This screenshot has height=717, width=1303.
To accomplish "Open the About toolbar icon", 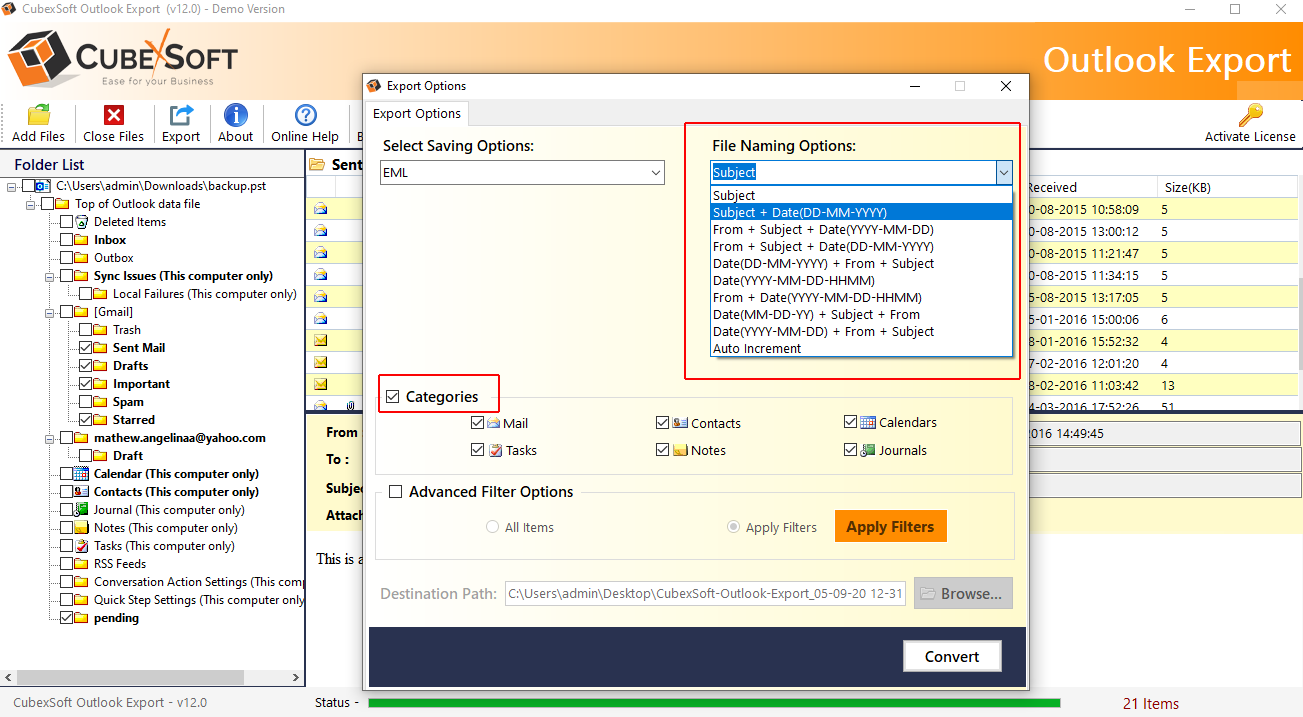I will (236, 115).
